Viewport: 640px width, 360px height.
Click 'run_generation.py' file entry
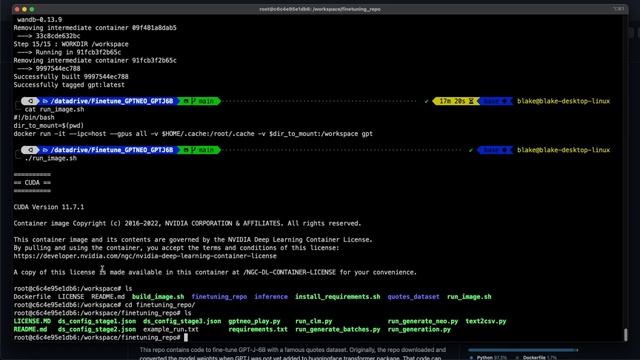coord(419,329)
